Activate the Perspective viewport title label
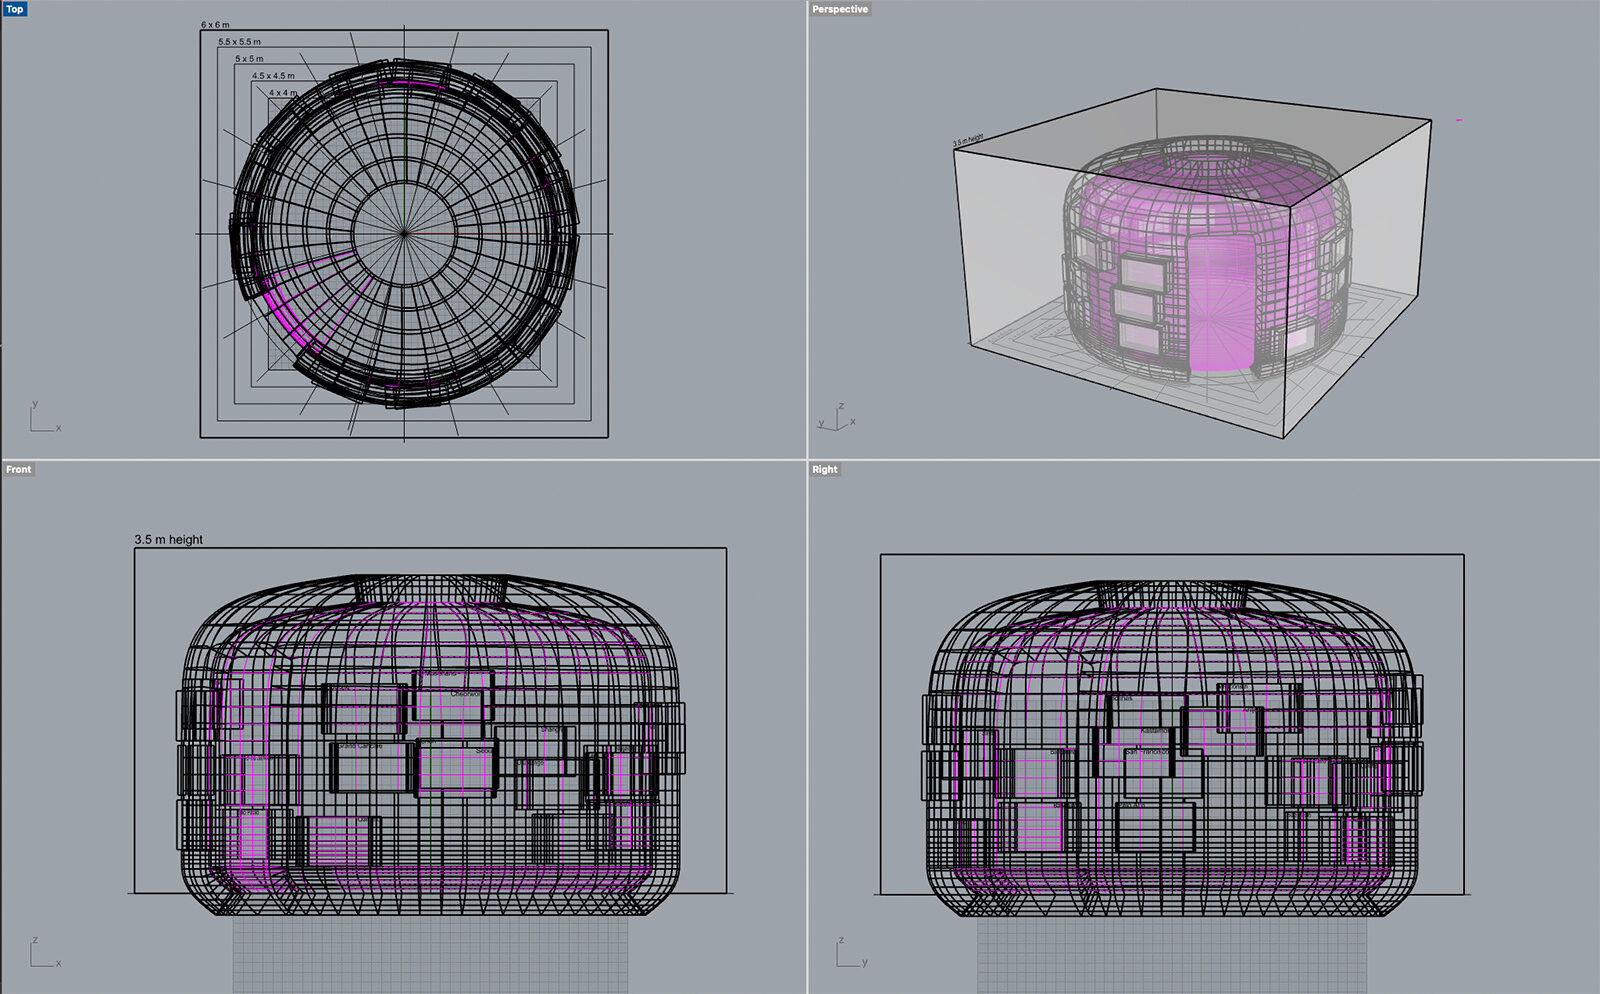1600x994 pixels. (840, 9)
